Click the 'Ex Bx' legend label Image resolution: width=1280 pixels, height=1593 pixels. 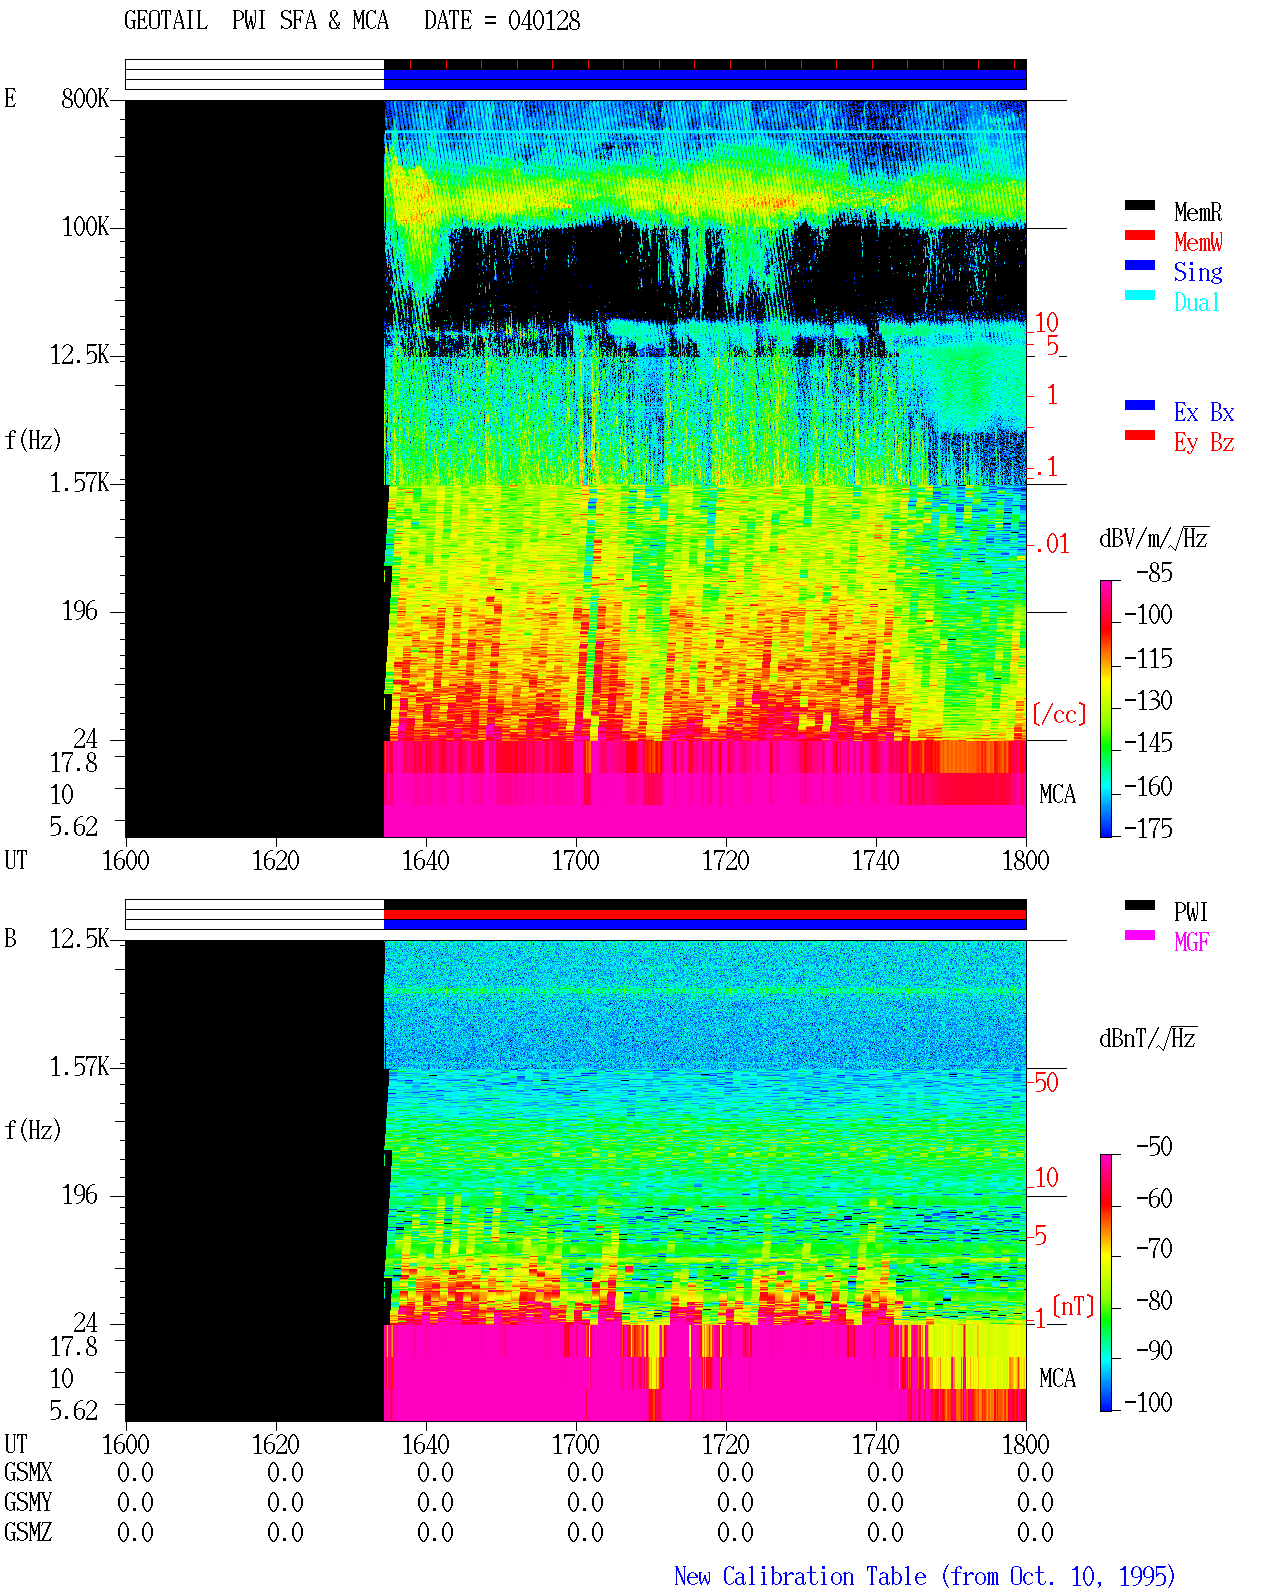(x=1204, y=412)
